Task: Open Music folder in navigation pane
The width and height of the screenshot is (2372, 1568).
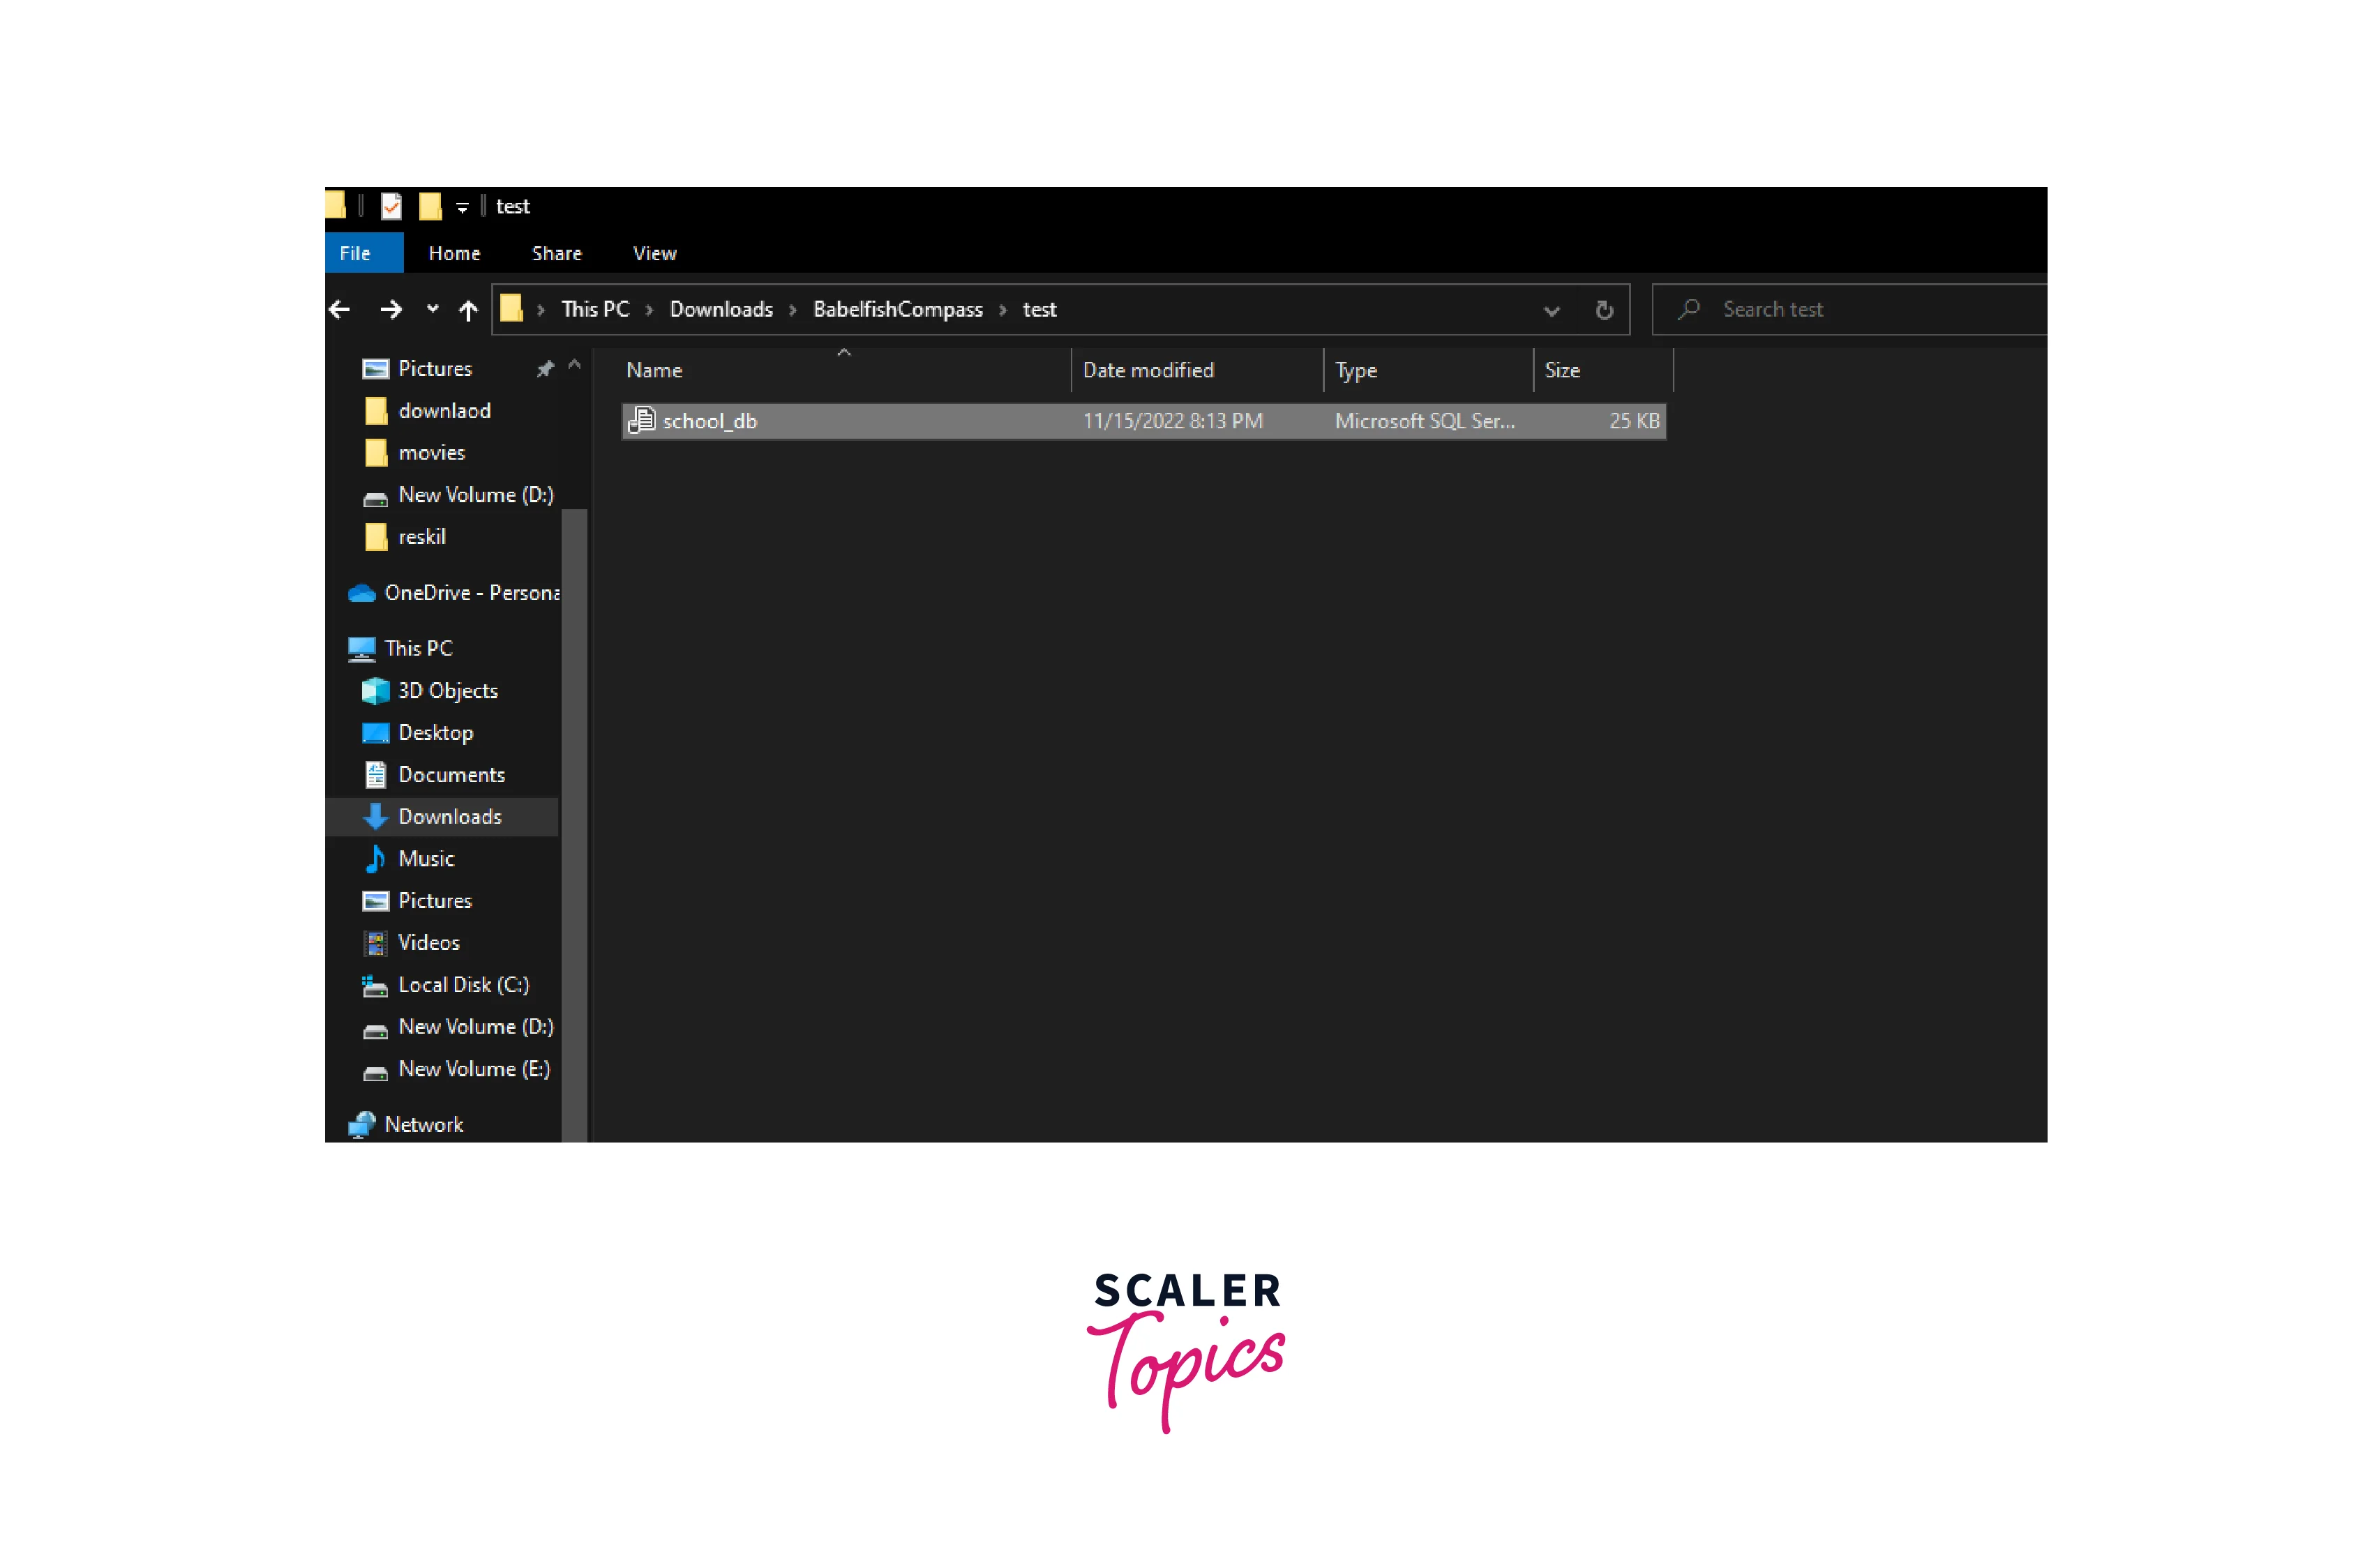Action: 426,858
